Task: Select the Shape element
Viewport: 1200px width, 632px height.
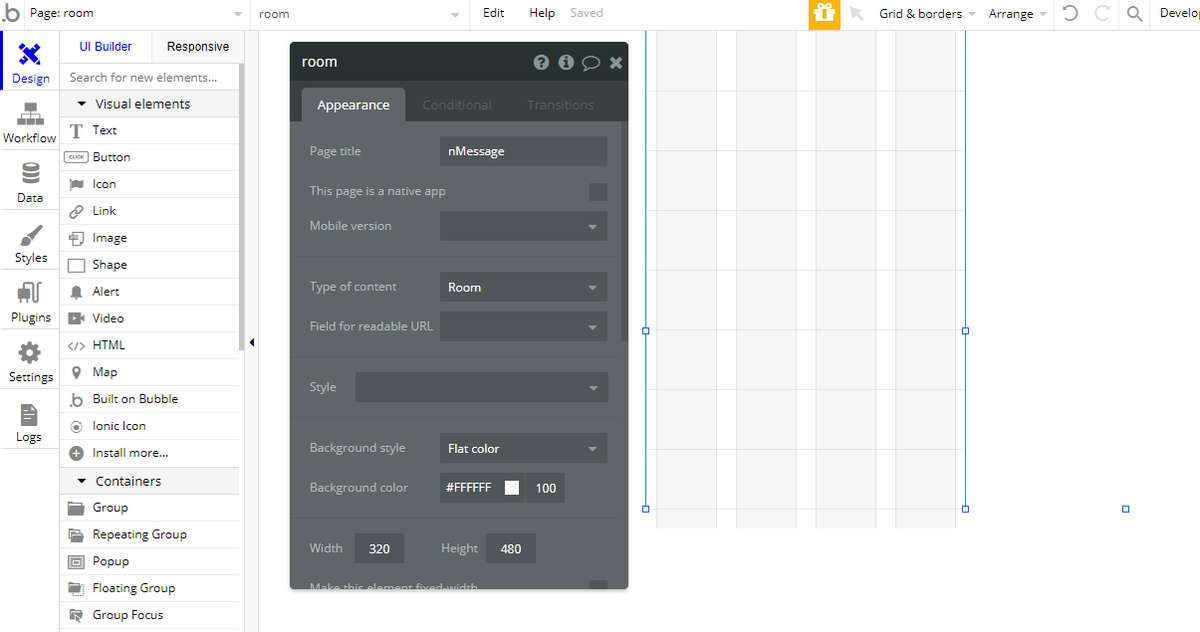Action: [x=150, y=265]
